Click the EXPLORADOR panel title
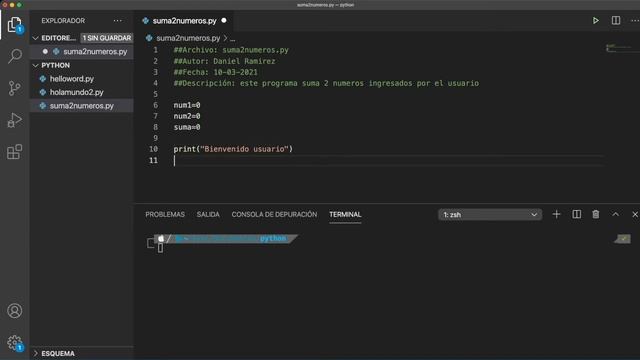The image size is (640, 360). pos(63,20)
